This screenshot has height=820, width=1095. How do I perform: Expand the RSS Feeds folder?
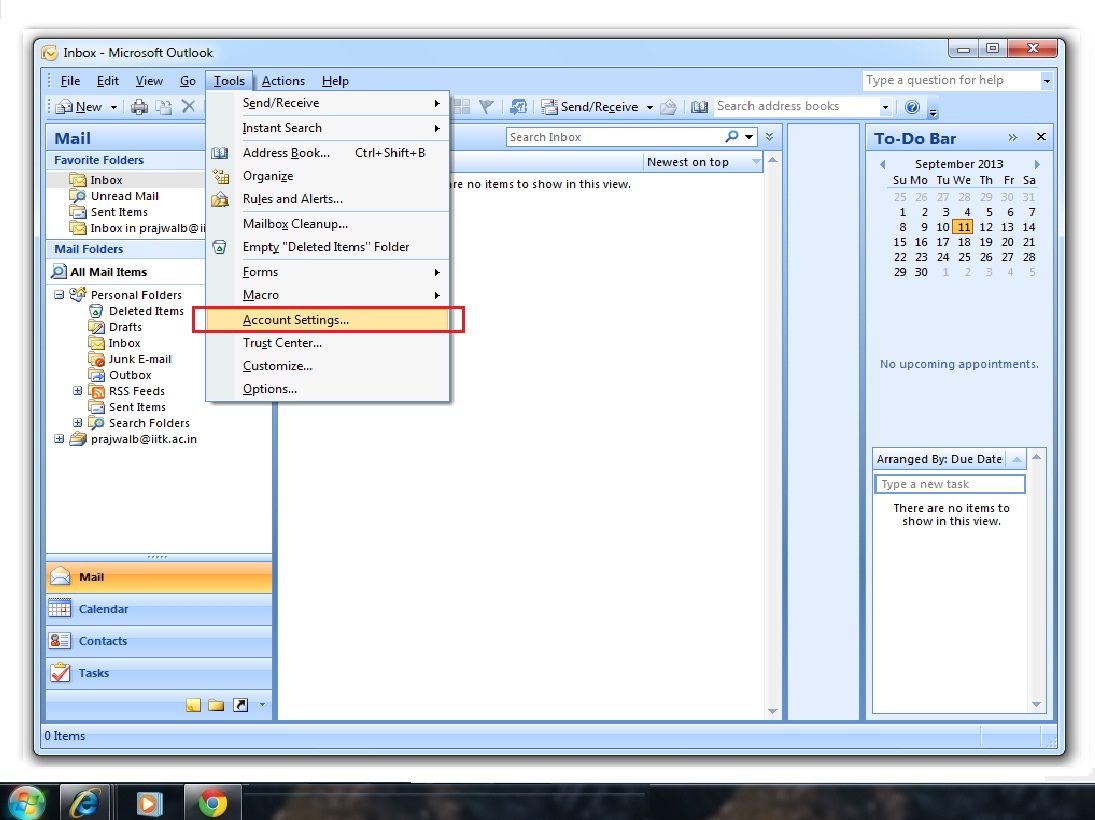click(x=78, y=391)
